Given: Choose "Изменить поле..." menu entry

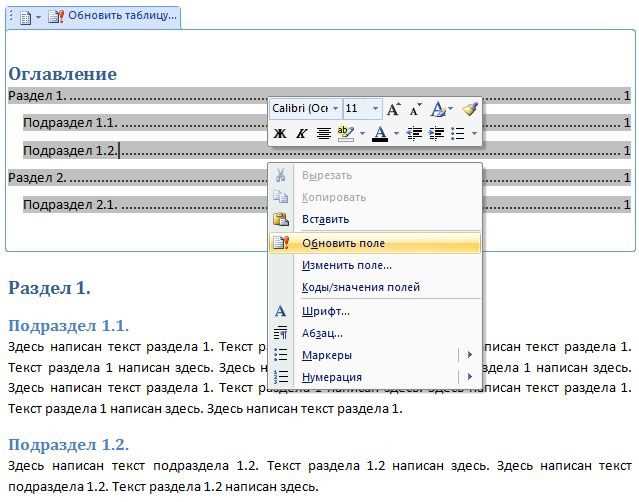Looking at the screenshot, I should pos(347,265).
